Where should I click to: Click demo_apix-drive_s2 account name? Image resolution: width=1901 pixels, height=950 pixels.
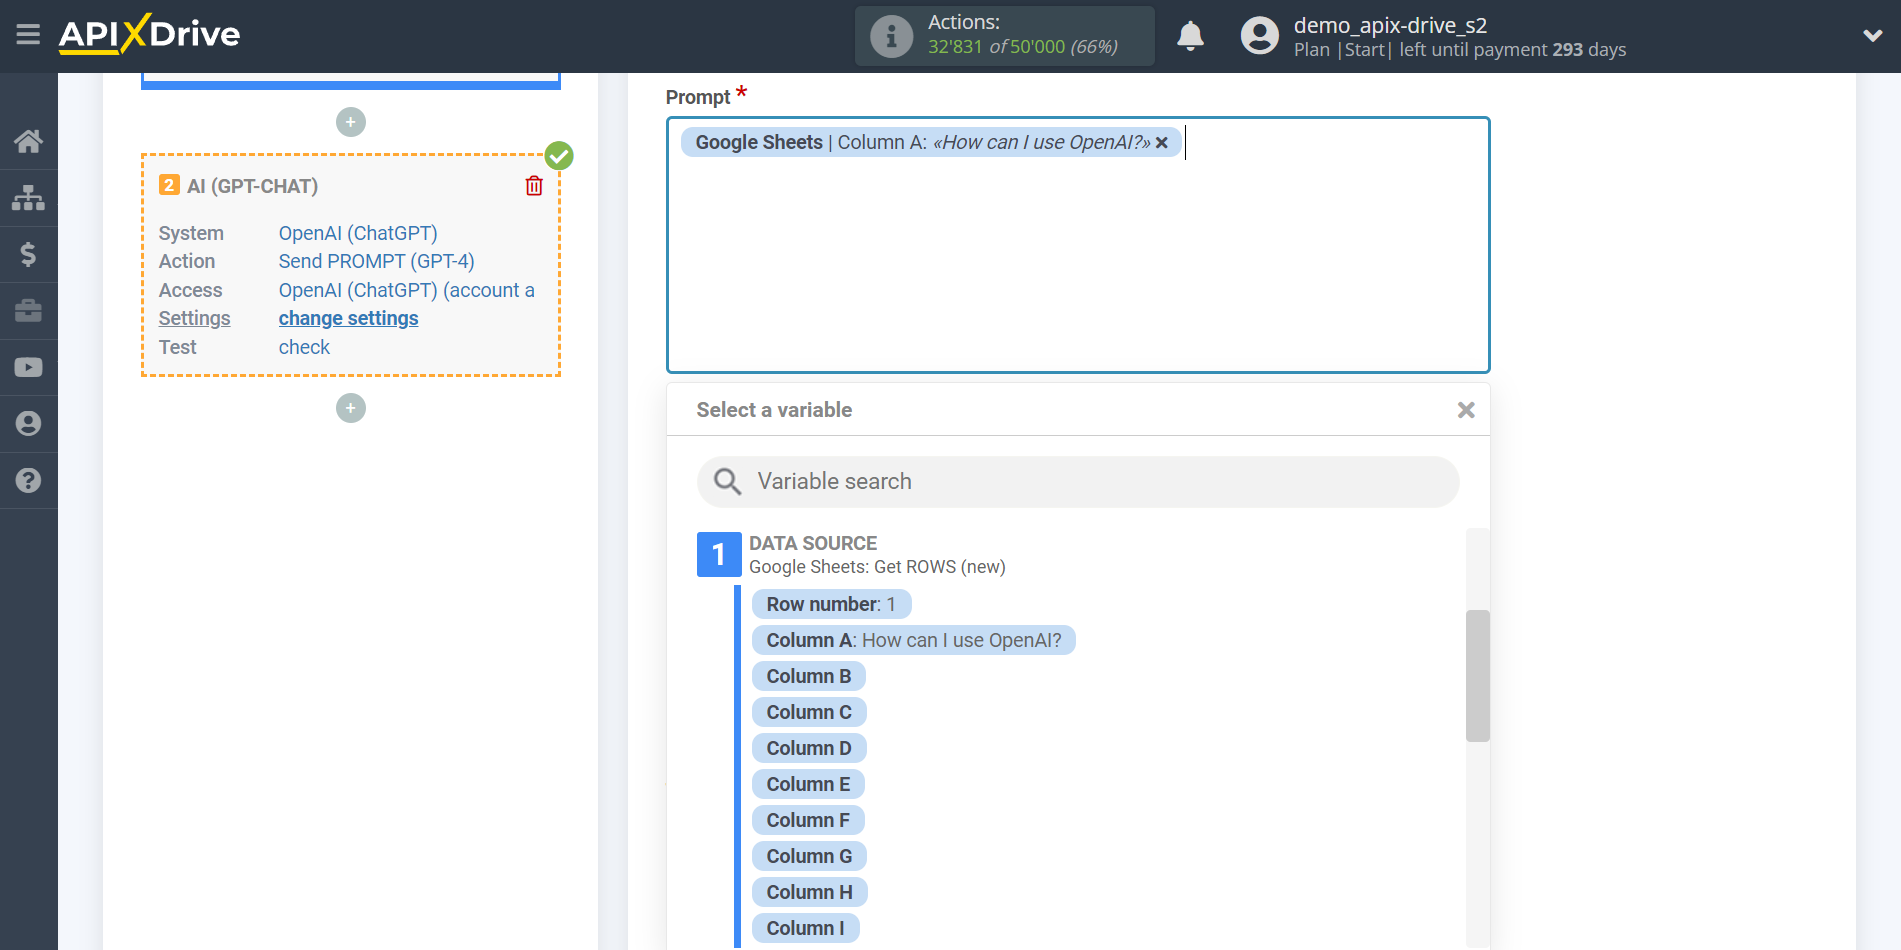coord(1390,25)
